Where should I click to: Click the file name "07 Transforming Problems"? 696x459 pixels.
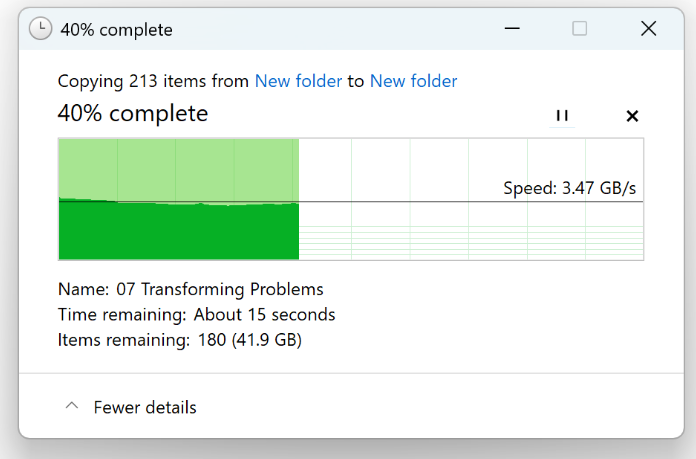(x=220, y=289)
